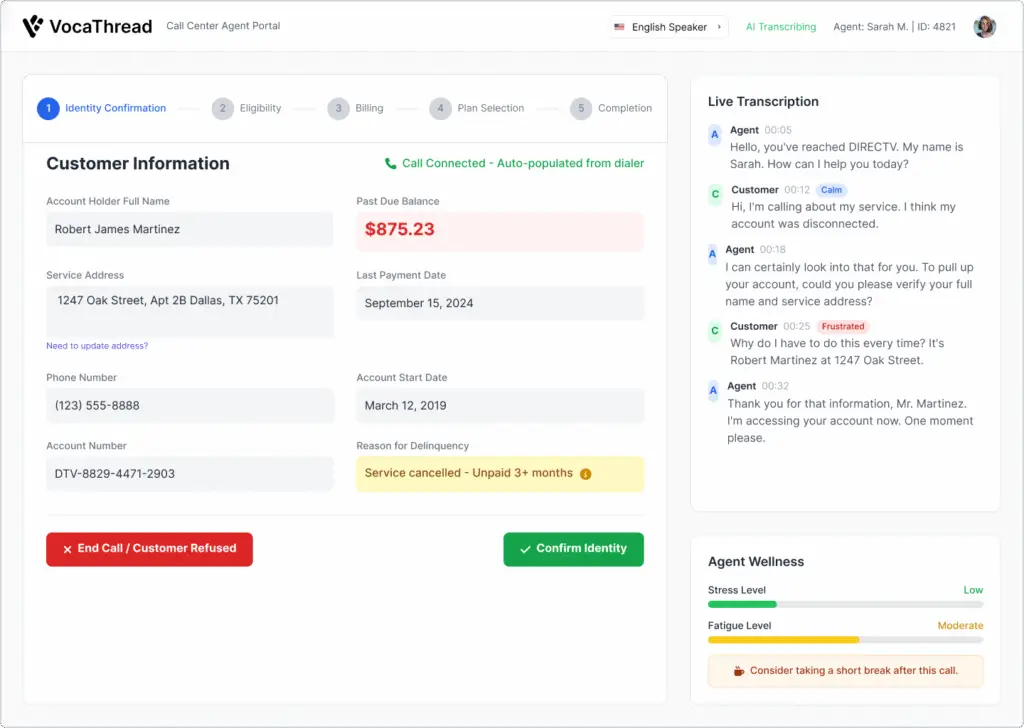1024x728 pixels.
Task: Click the coffee cup break icon
Action: coord(739,671)
